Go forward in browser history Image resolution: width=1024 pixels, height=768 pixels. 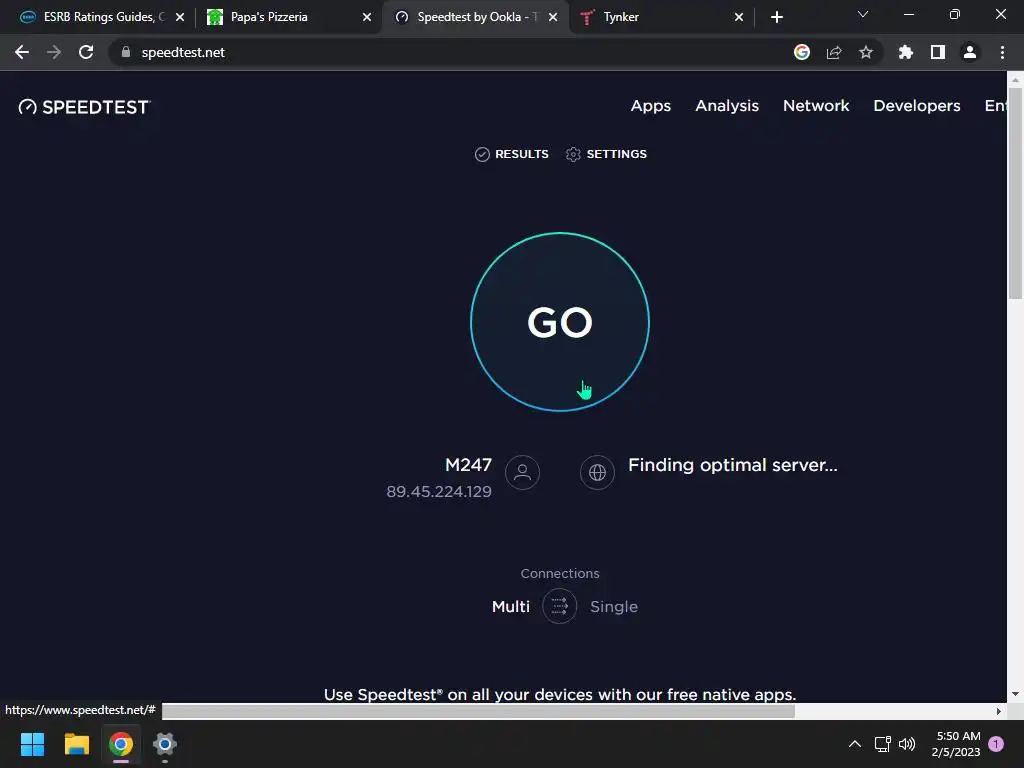point(54,52)
